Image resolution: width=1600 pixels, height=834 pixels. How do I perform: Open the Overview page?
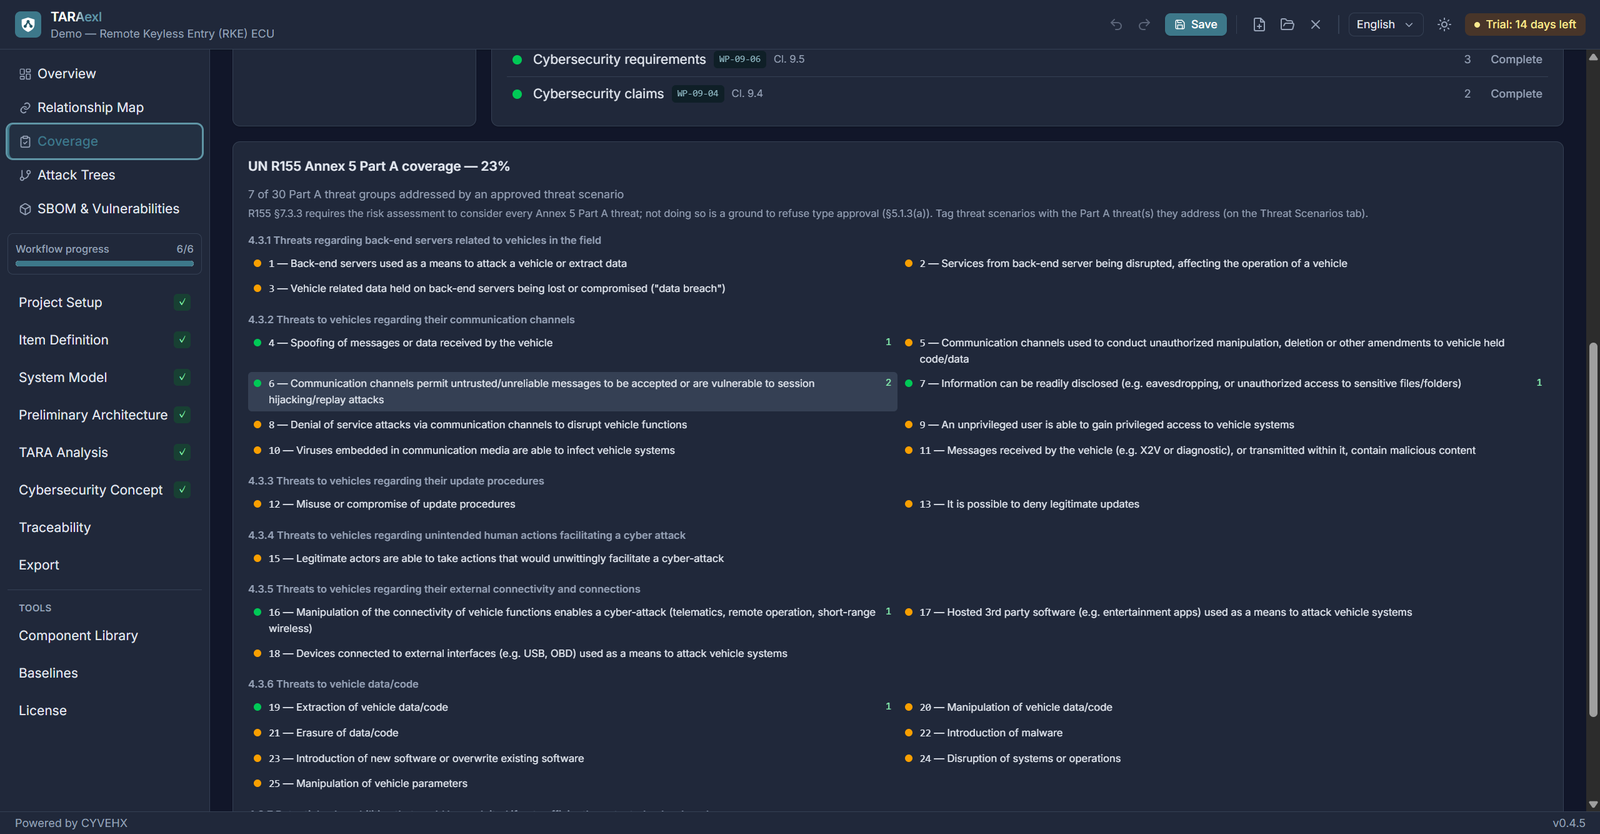[x=105, y=74]
